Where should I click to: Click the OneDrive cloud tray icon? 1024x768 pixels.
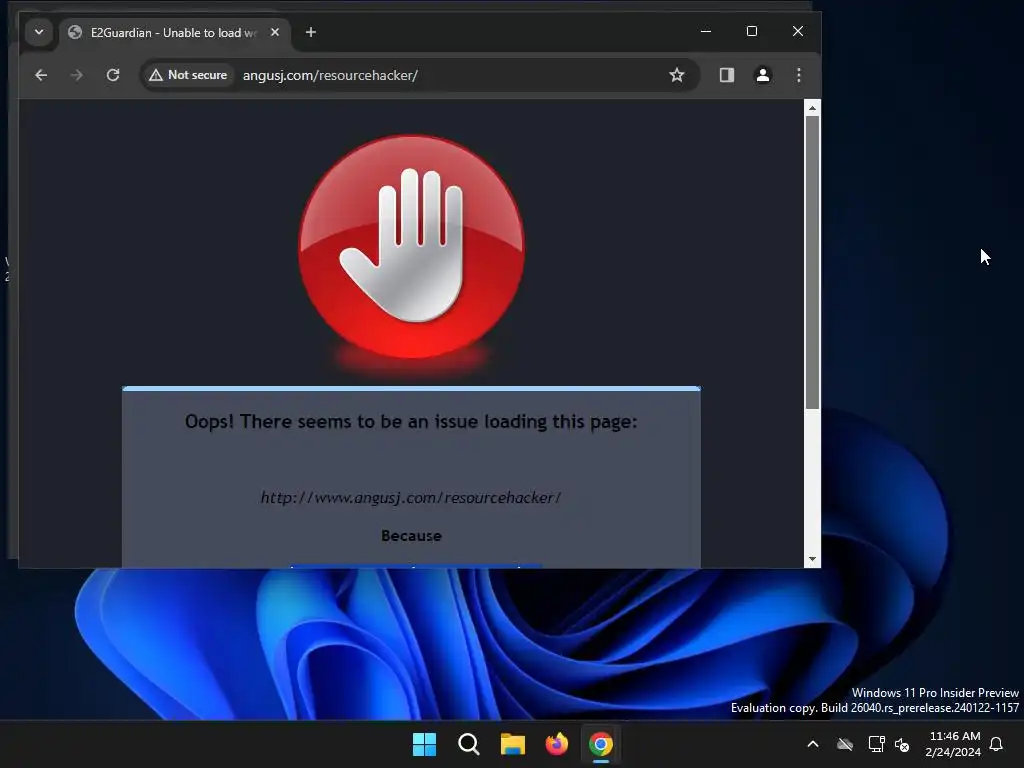[x=845, y=744]
